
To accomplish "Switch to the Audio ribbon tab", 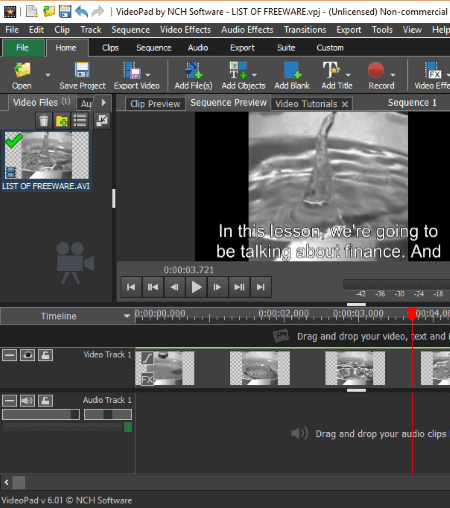I will [198, 48].
